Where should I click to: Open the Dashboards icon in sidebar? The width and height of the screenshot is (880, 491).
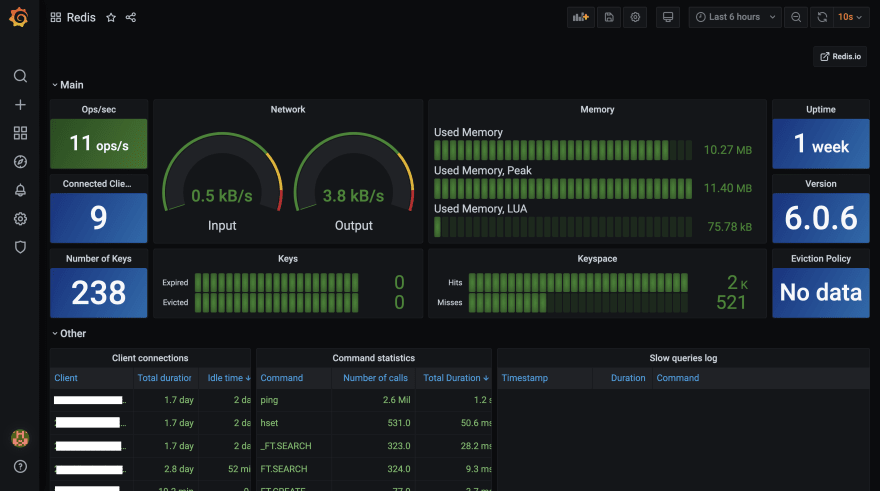coord(20,133)
